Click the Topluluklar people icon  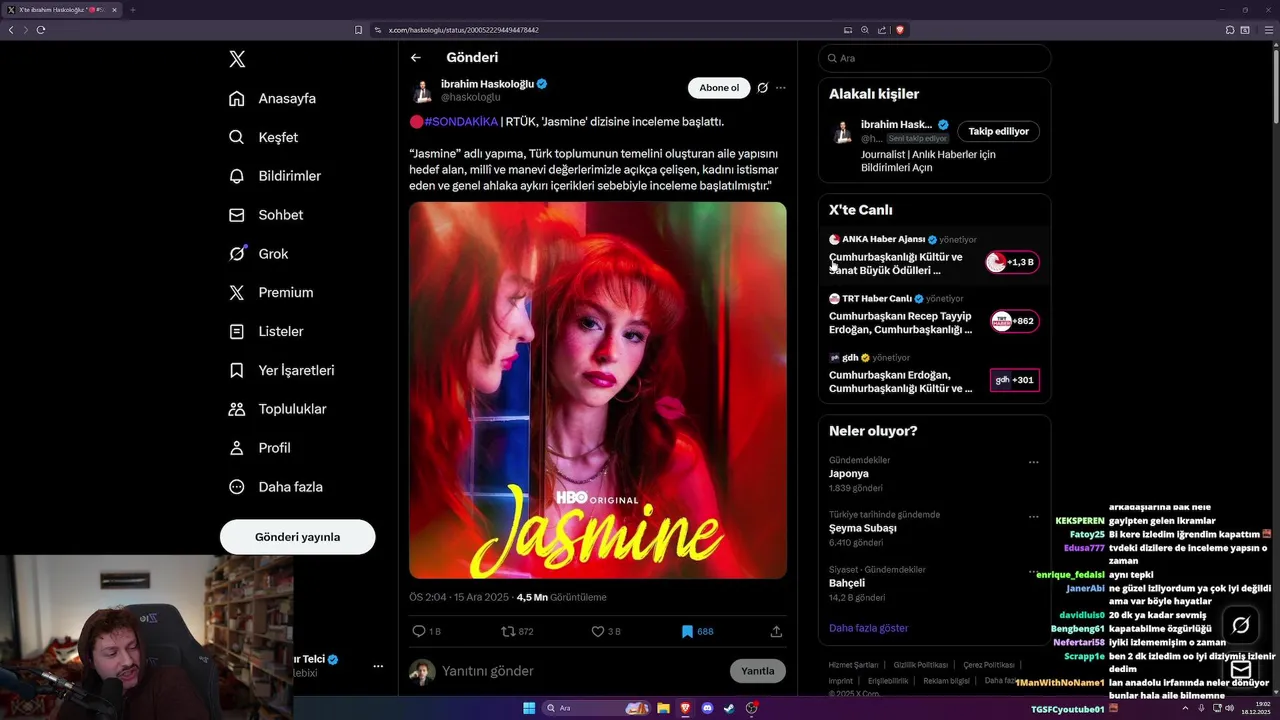coord(237,409)
